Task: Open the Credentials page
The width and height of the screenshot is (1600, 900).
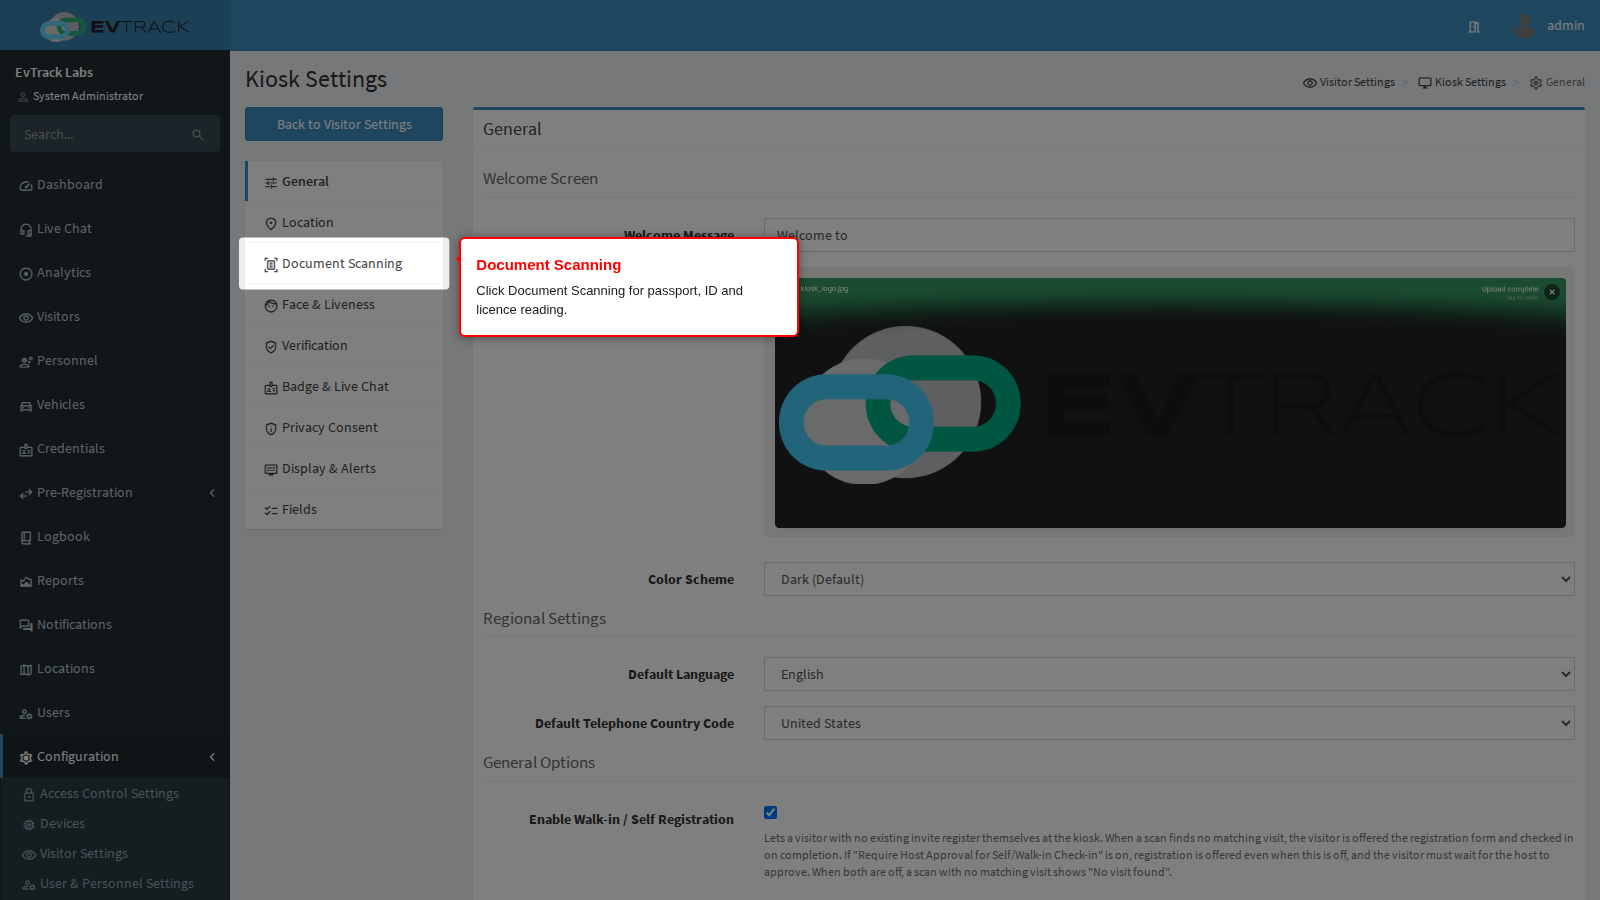Action: (115, 449)
